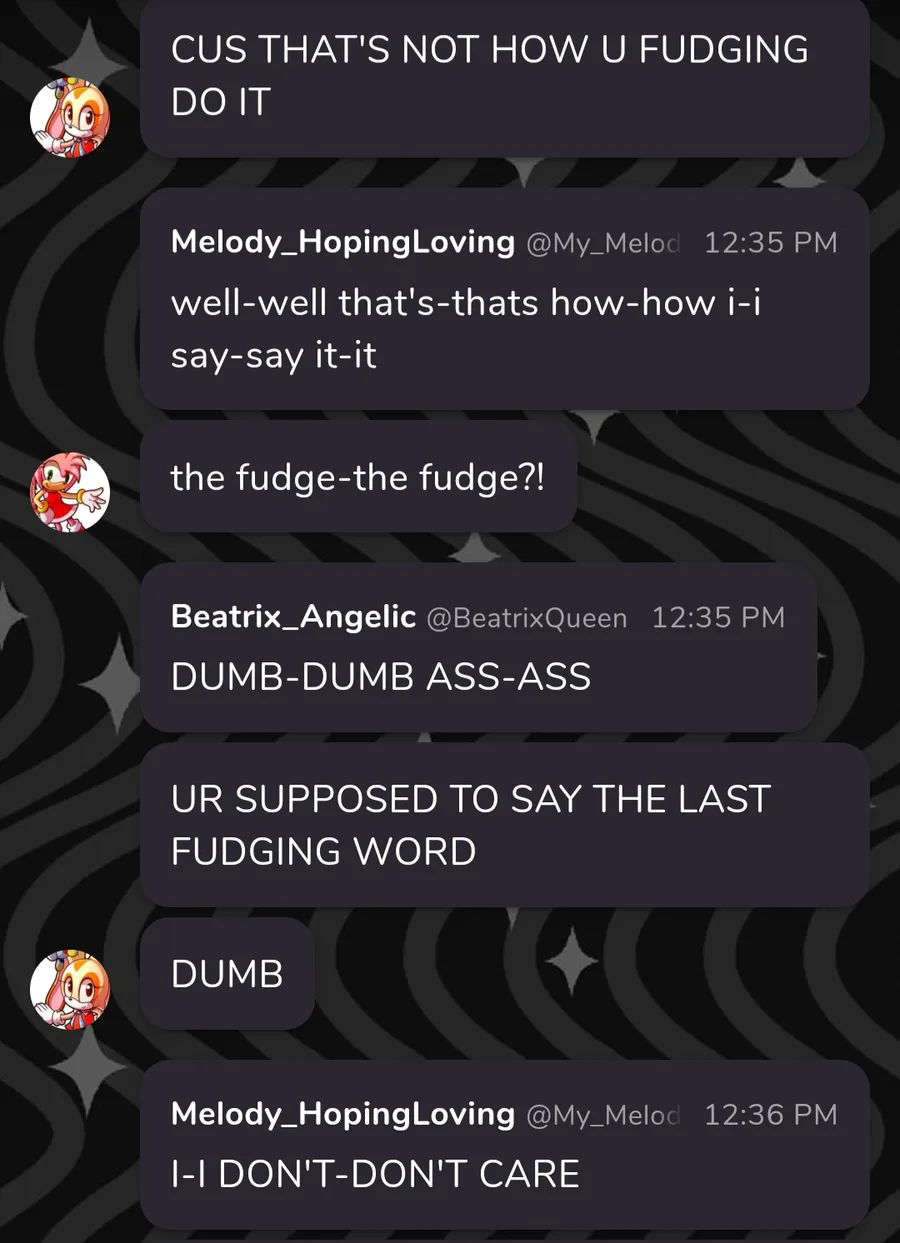Click the @My_Melod handle in upper message
The width and height of the screenshot is (900, 1243).
pos(603,243)
